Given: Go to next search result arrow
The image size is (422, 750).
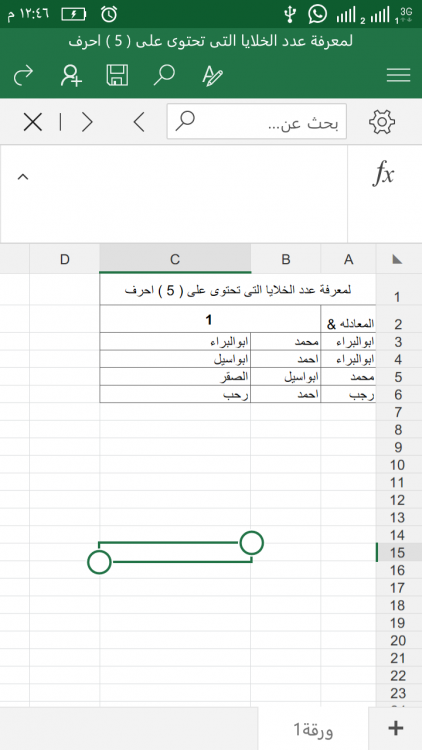Looking at the screenshot, I should tap(87, 122).
